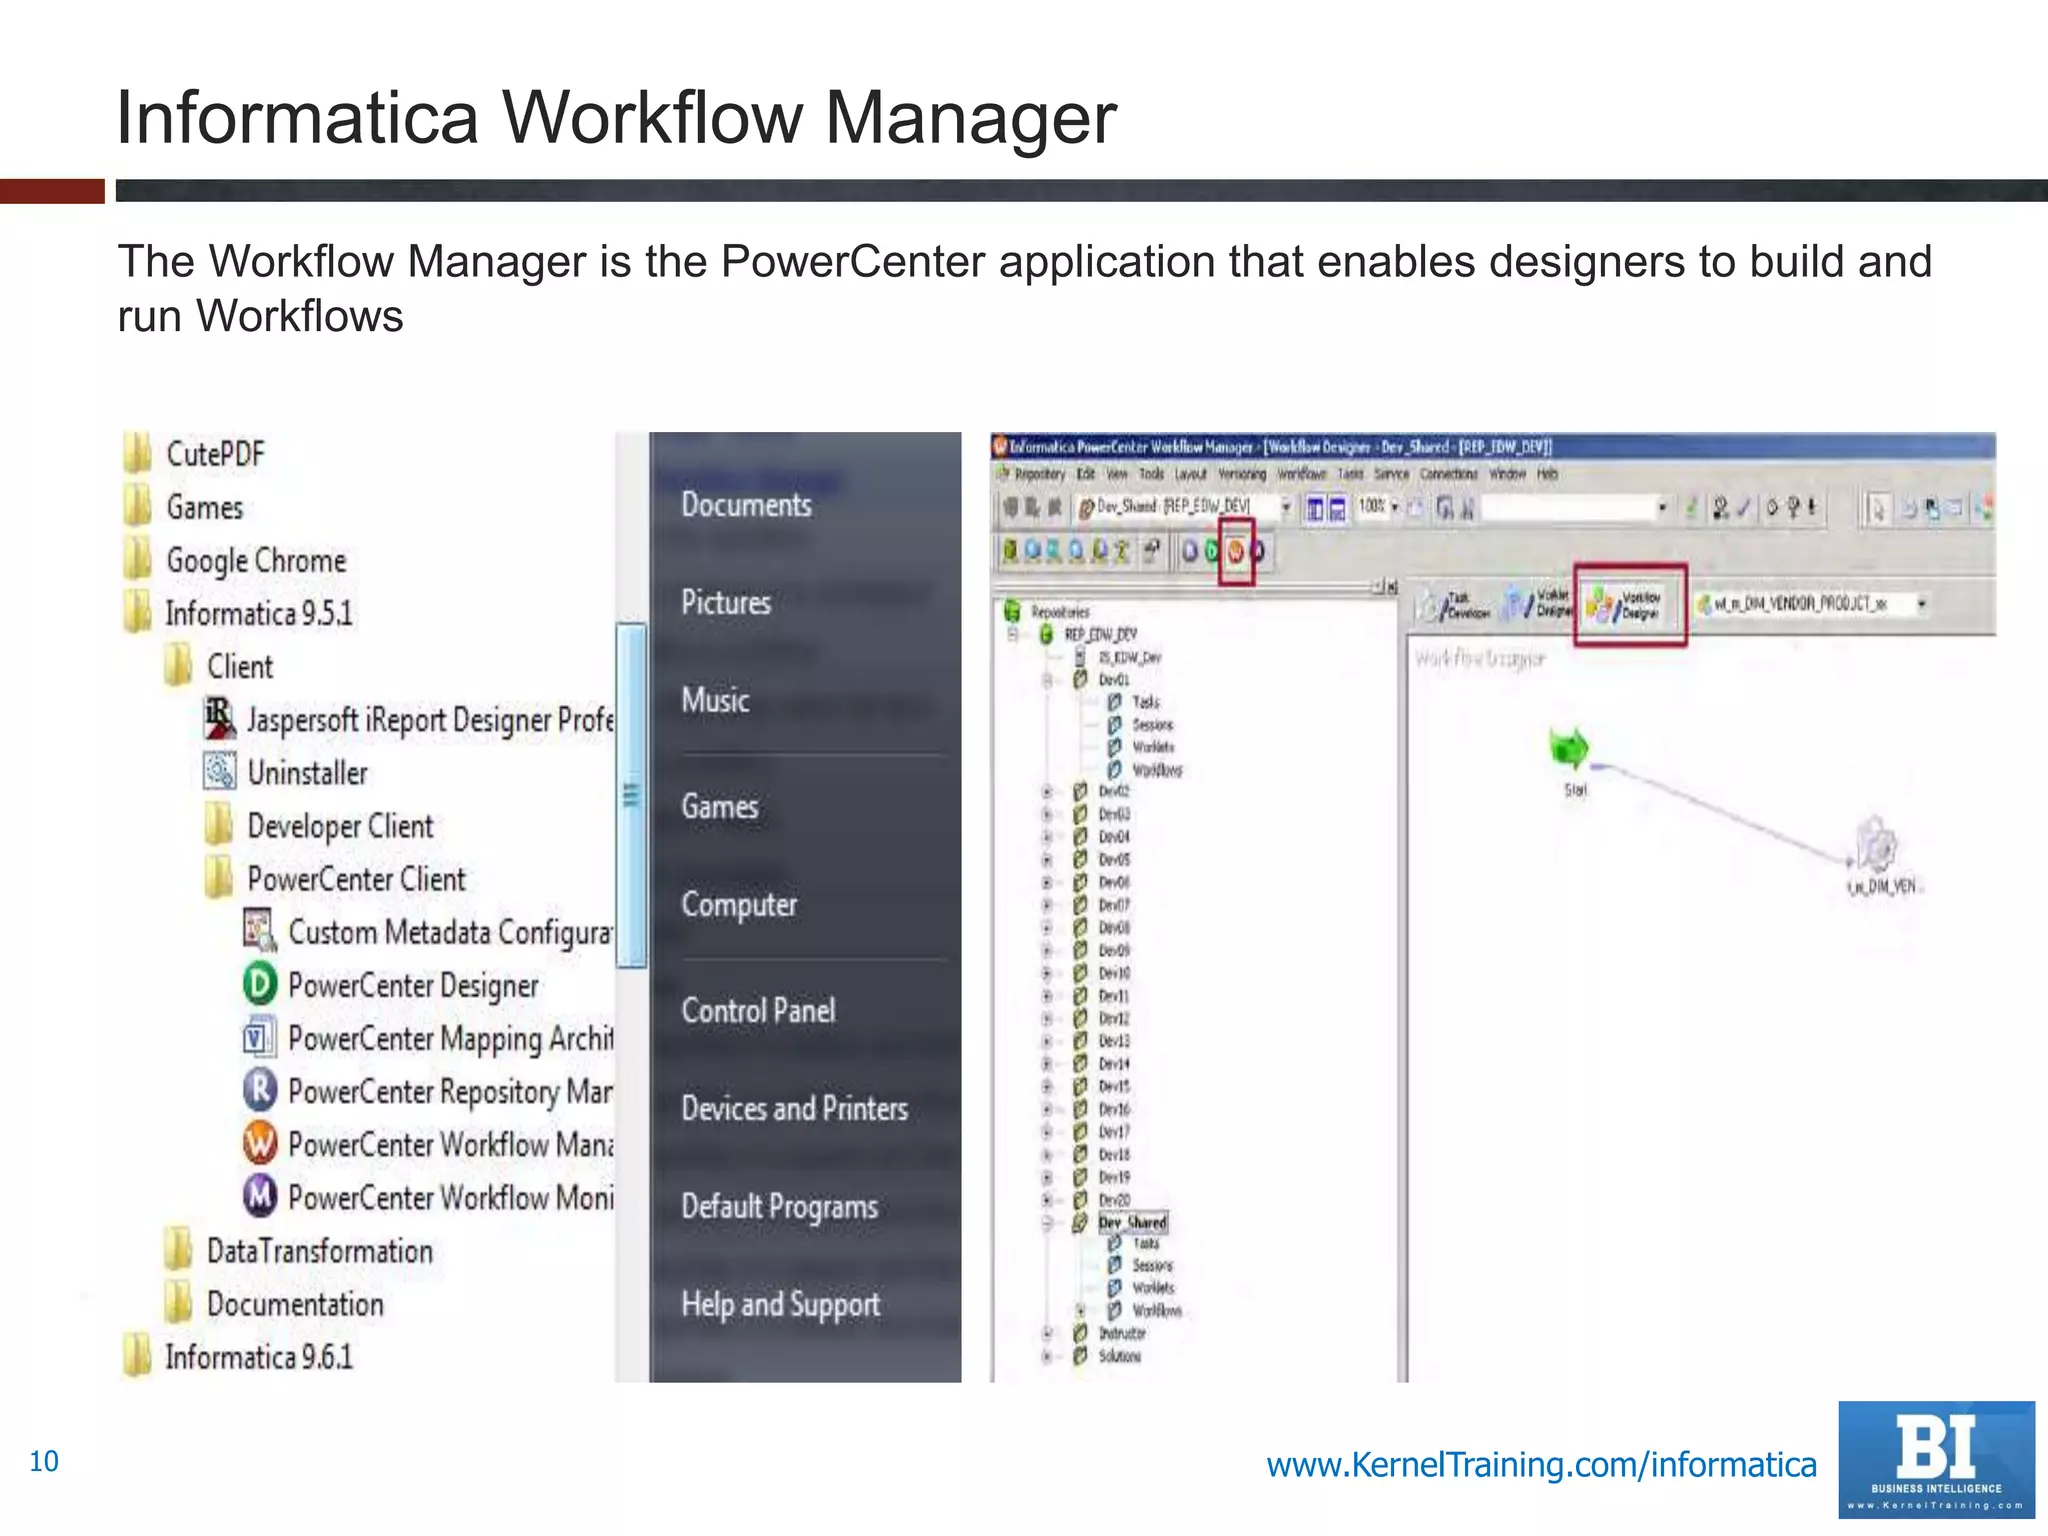This screenshot has width=2048, height=1536.
Task: Open Help and Support
Action: point(780,1304)
